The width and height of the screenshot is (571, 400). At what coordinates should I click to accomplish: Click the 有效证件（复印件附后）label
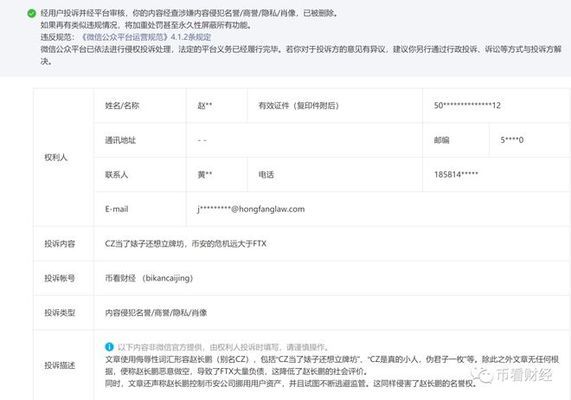[299, 106]
